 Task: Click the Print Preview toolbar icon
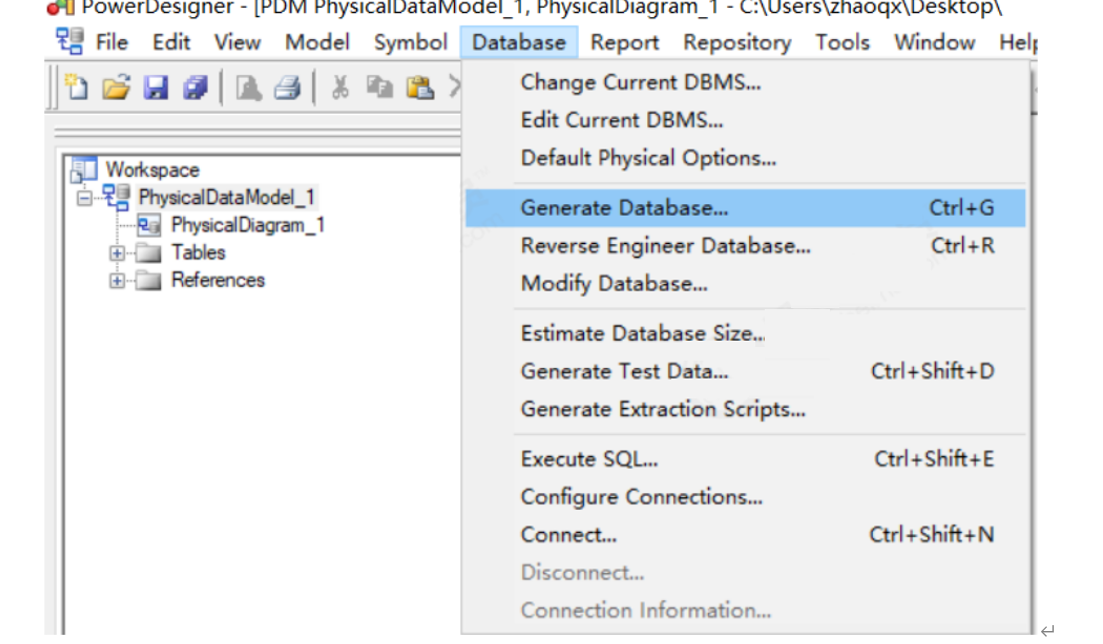click(x=248, y=87)
